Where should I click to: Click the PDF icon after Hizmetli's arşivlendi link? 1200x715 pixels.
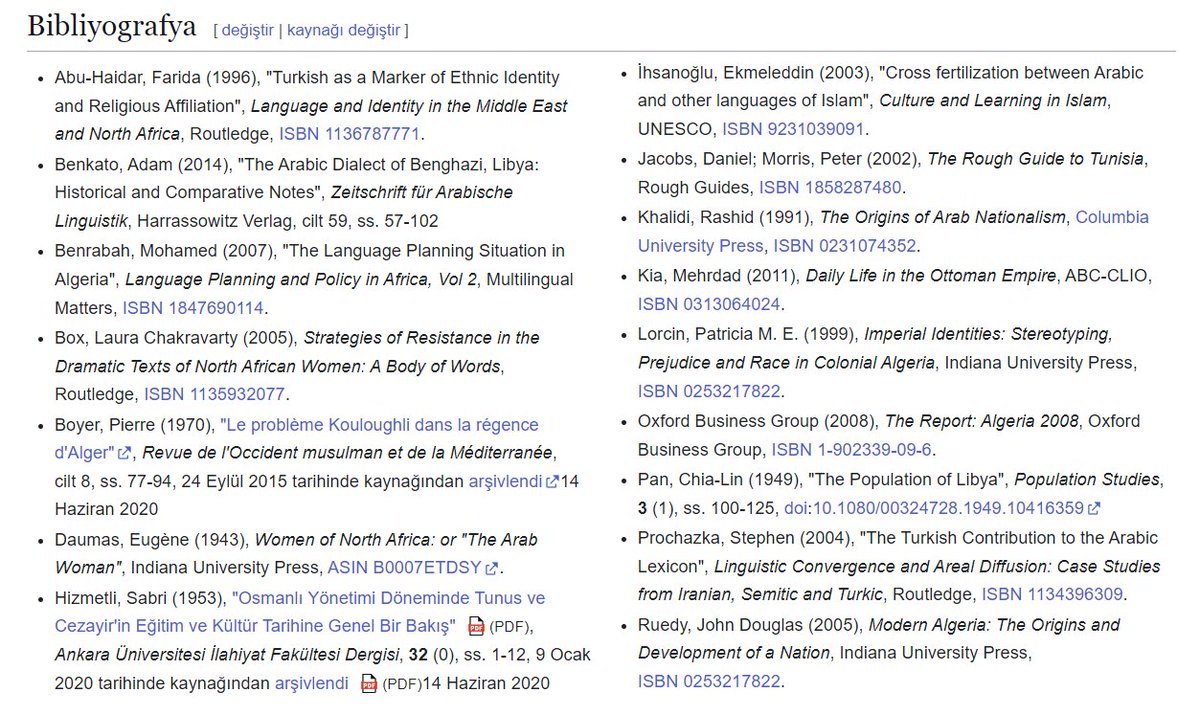(x=370, y=685)
